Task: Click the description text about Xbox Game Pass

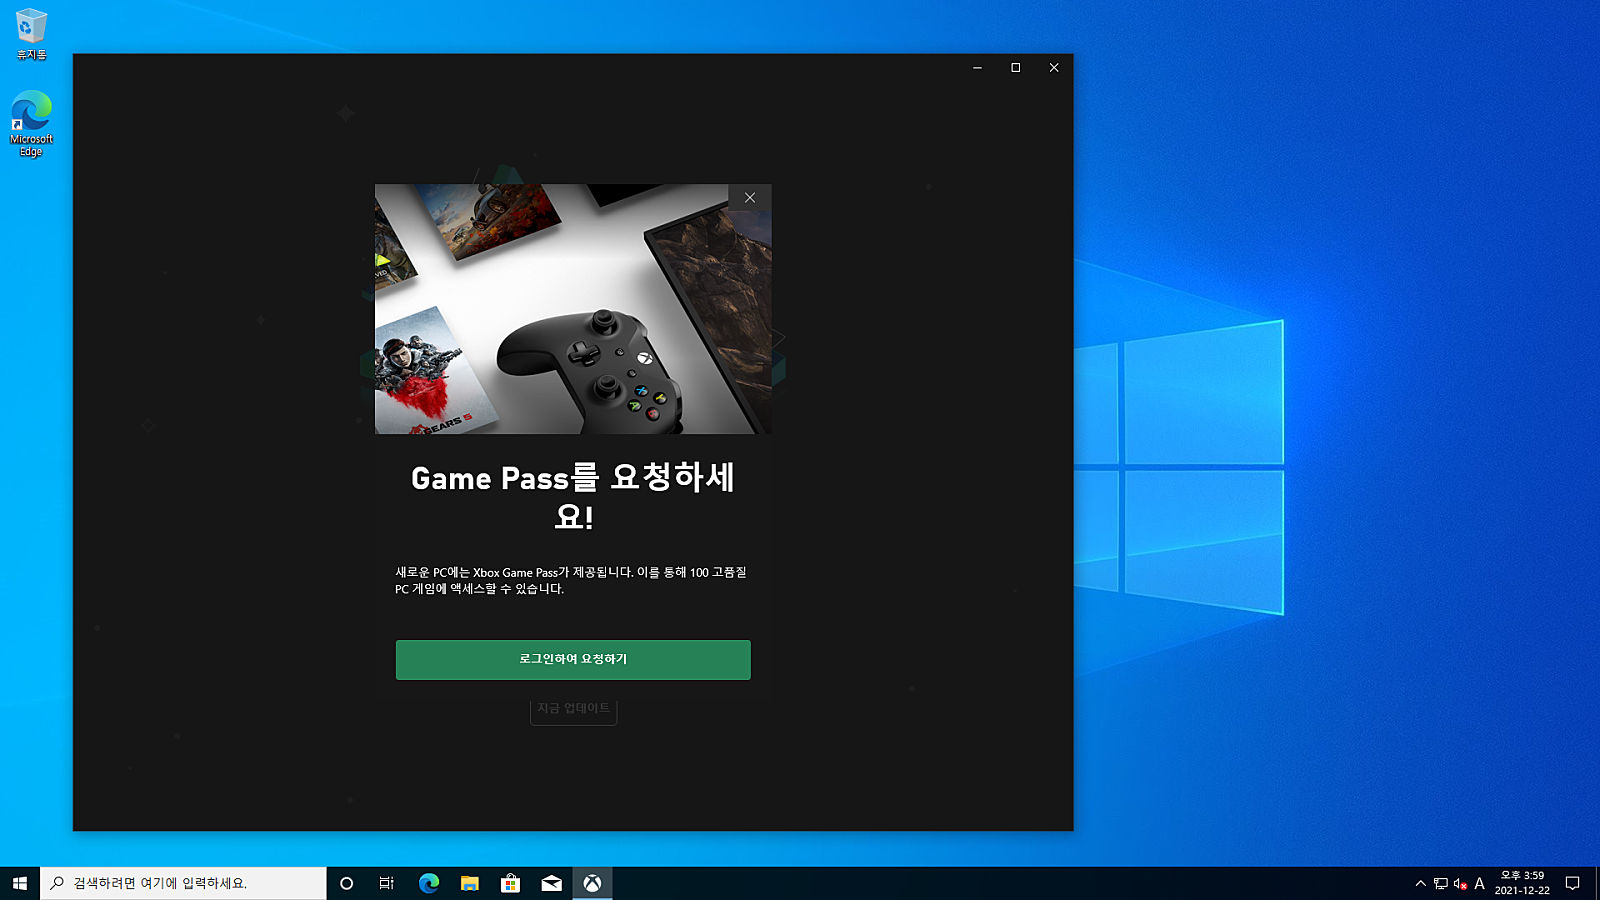Action: pos(571,580)
